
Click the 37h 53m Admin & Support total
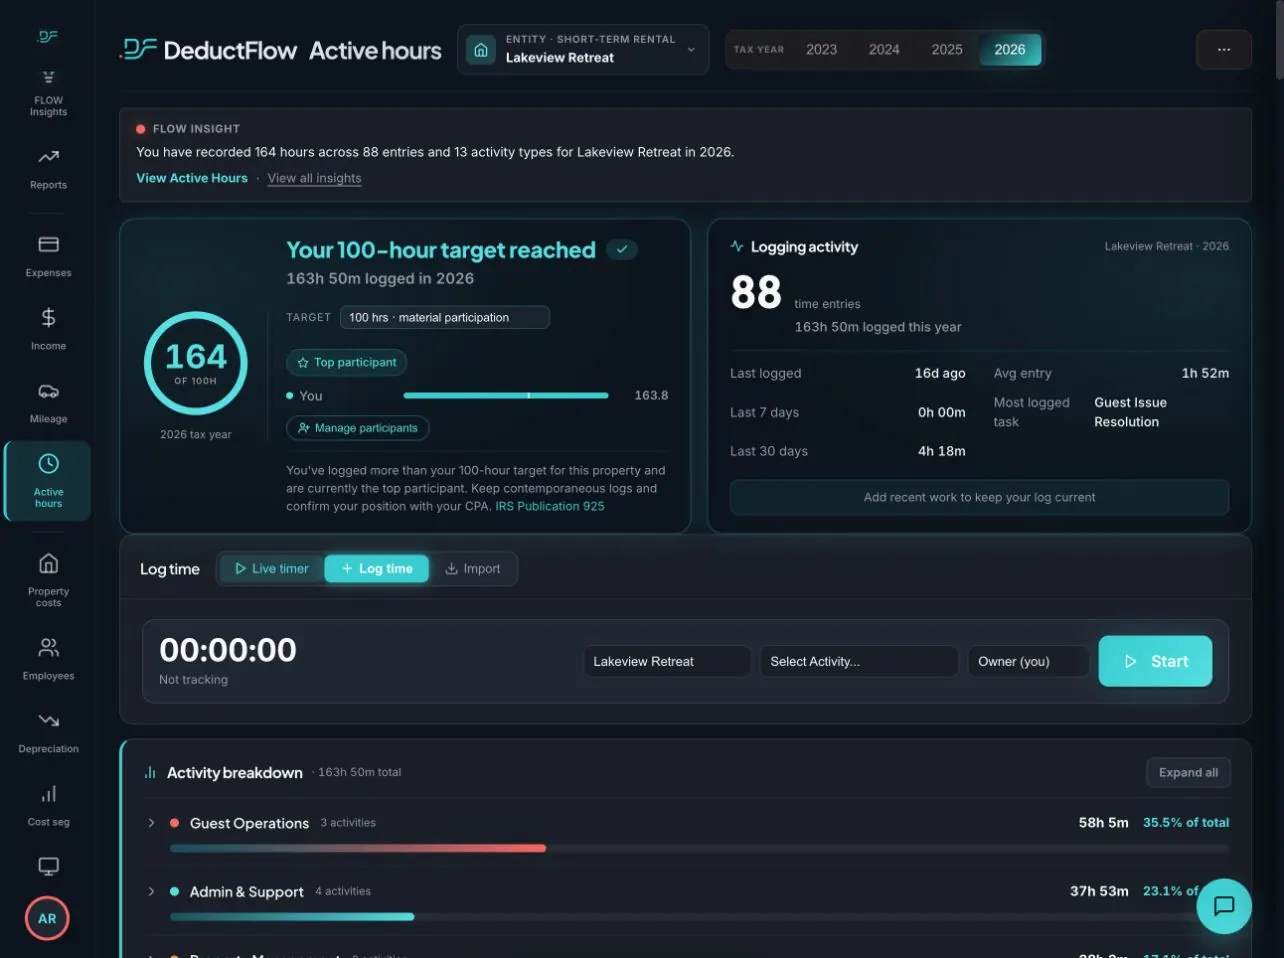click(x=1099, y=890)
